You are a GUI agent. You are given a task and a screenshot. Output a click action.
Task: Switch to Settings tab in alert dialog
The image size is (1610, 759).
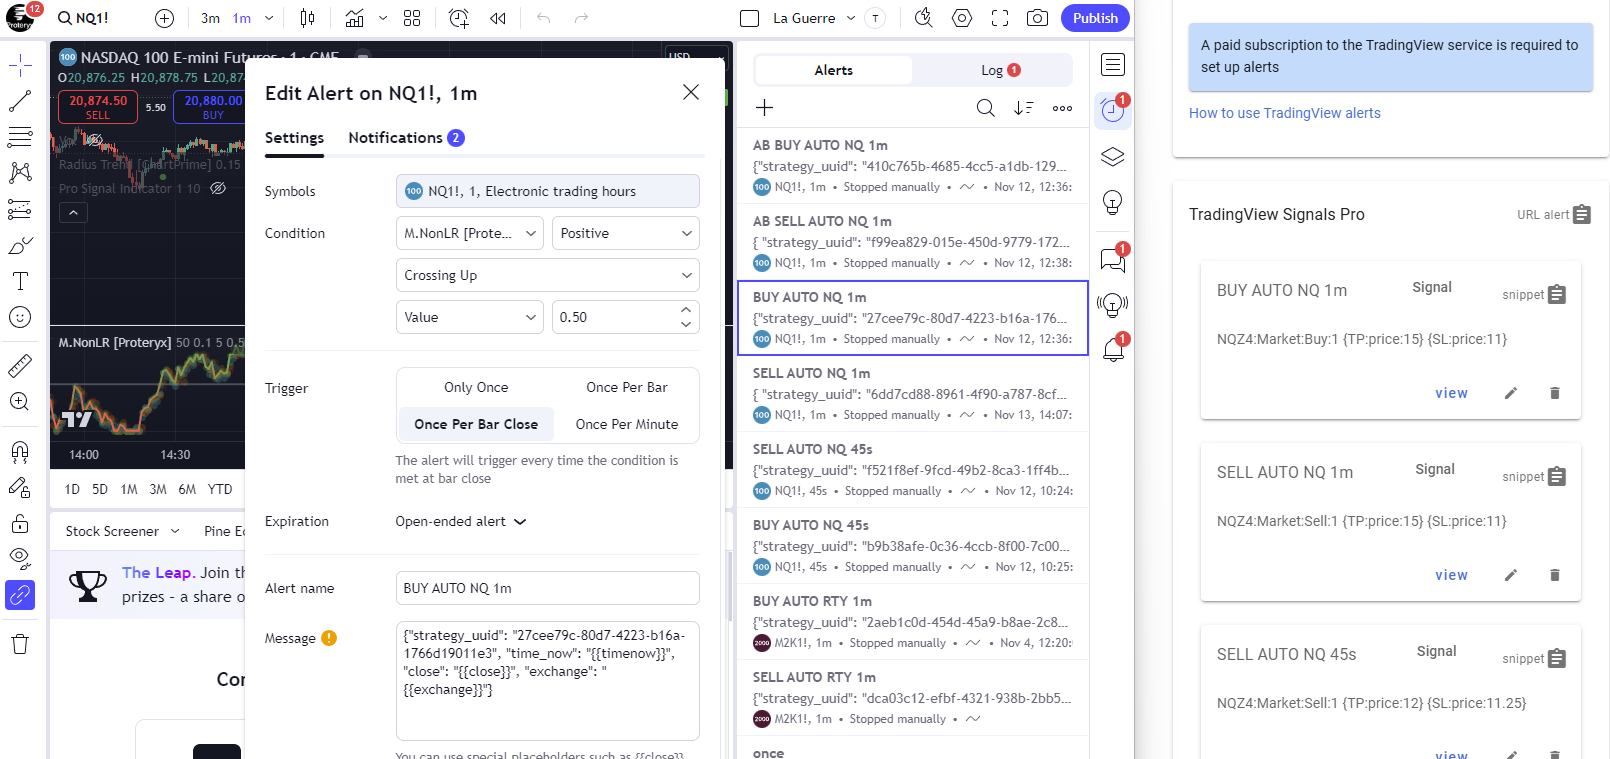[x=294, y=138]
